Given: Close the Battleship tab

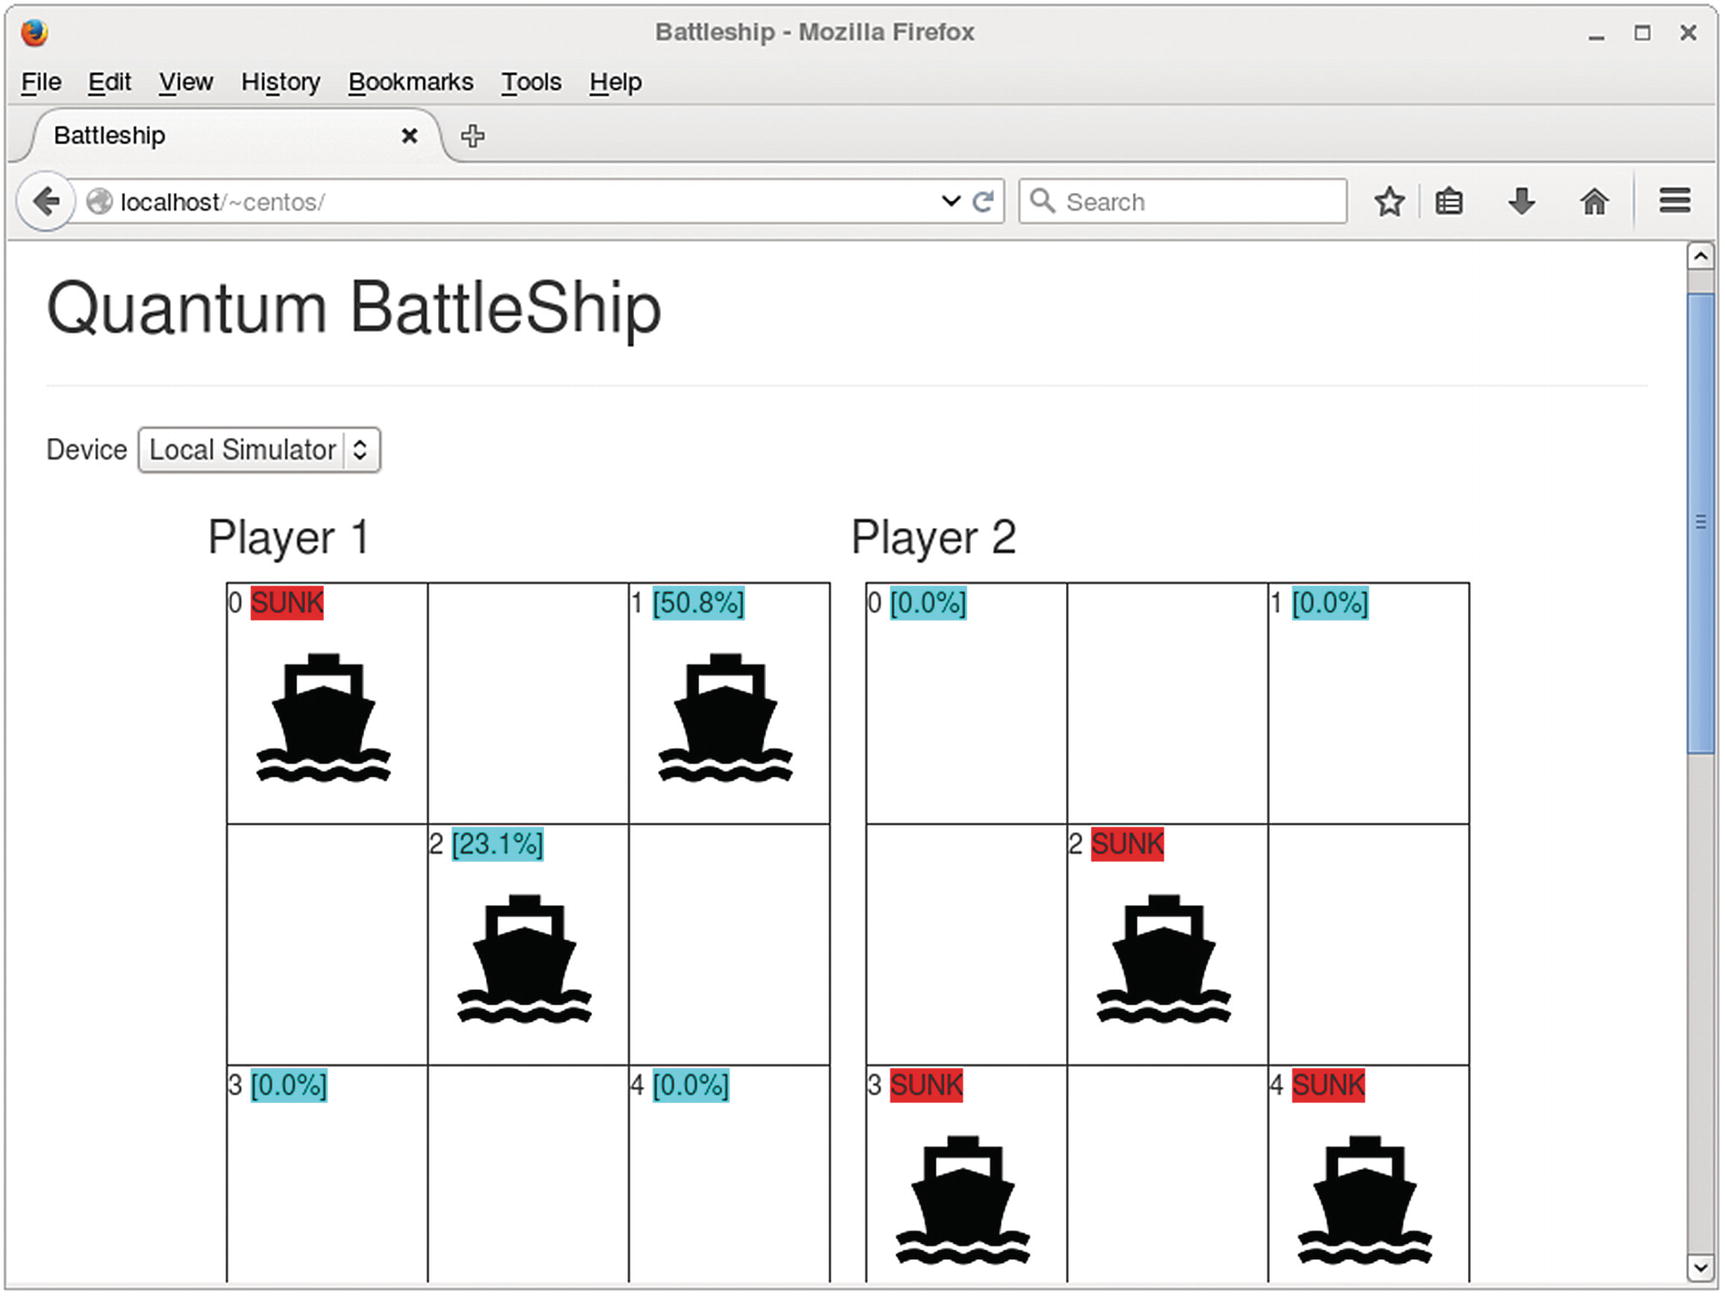Looking at the screenshot, I should [x=409, y=136].
